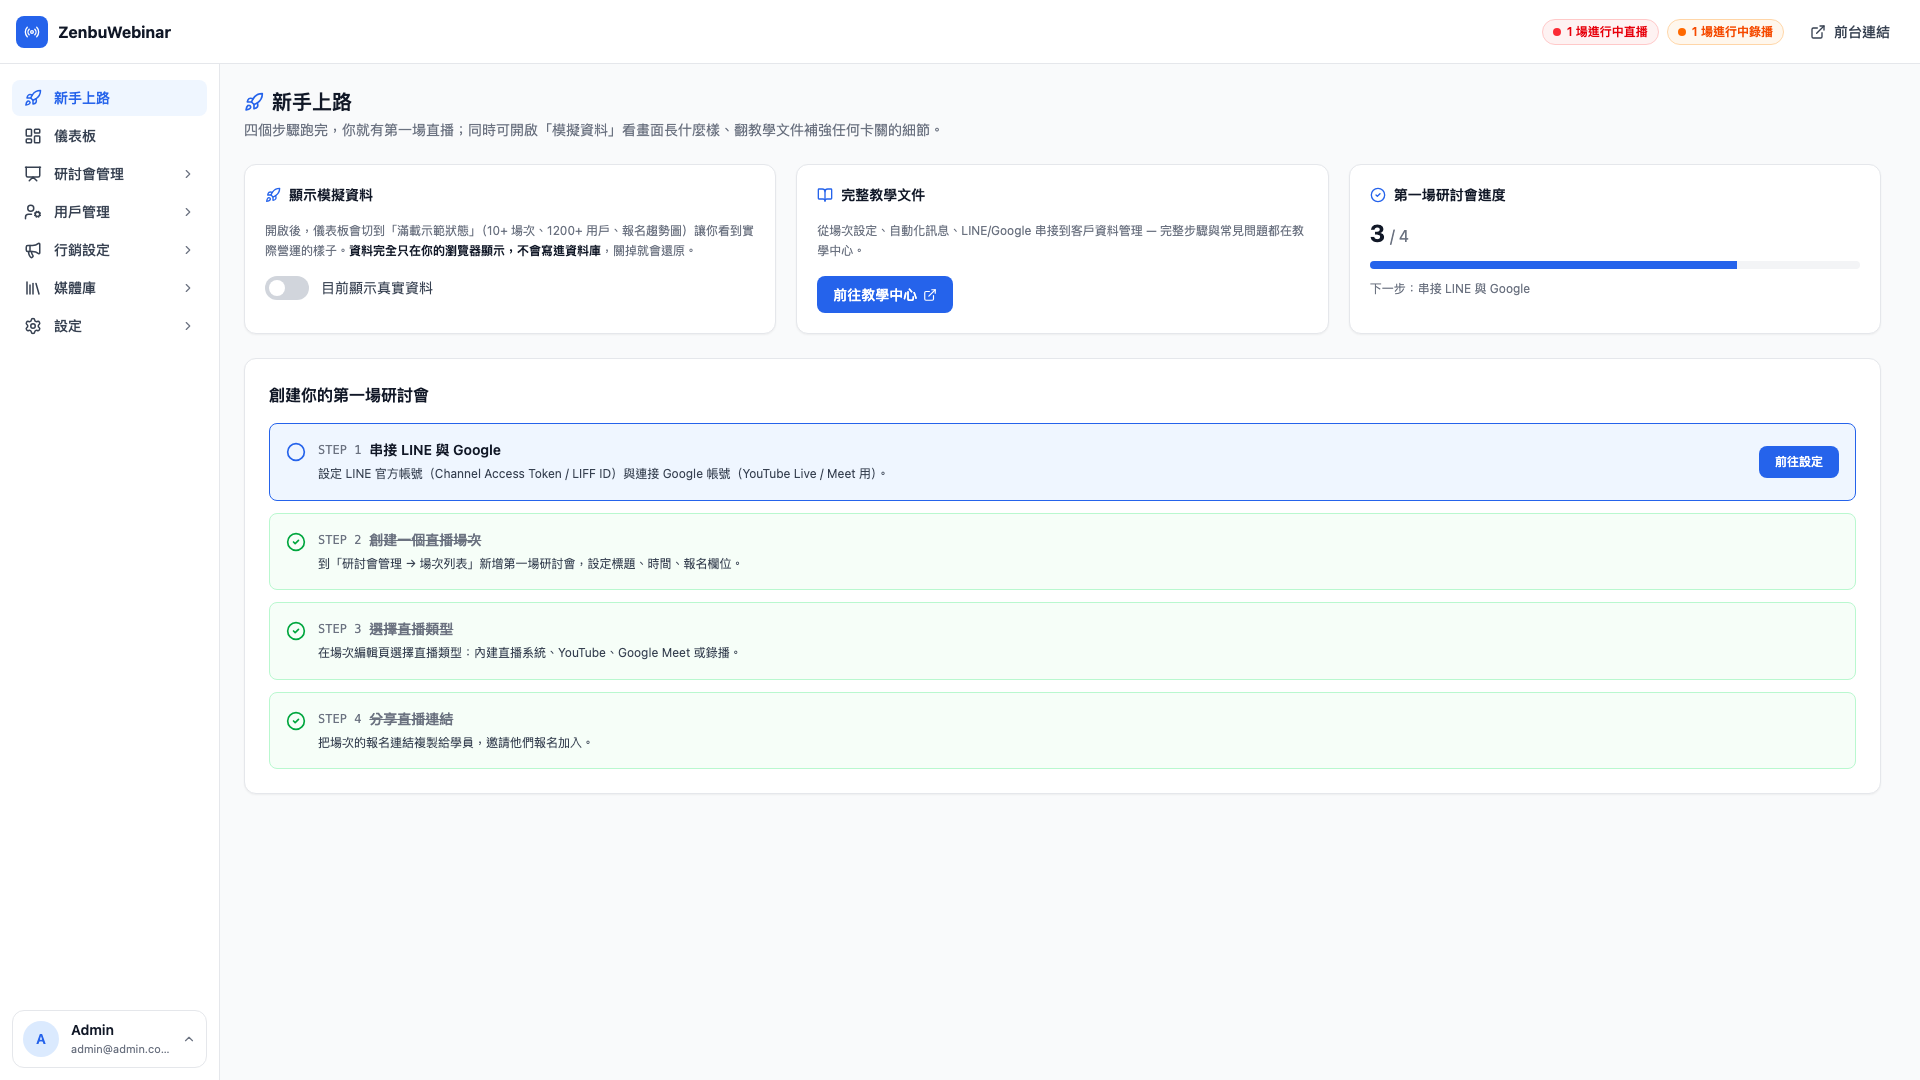
Task: Click the rocket icon in the page title
Action: pos(254,102)
